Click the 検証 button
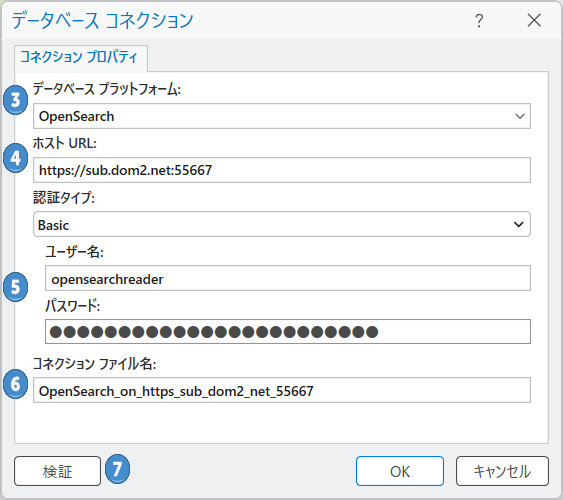This screenshot has width=563, height=500. [57, 471]
